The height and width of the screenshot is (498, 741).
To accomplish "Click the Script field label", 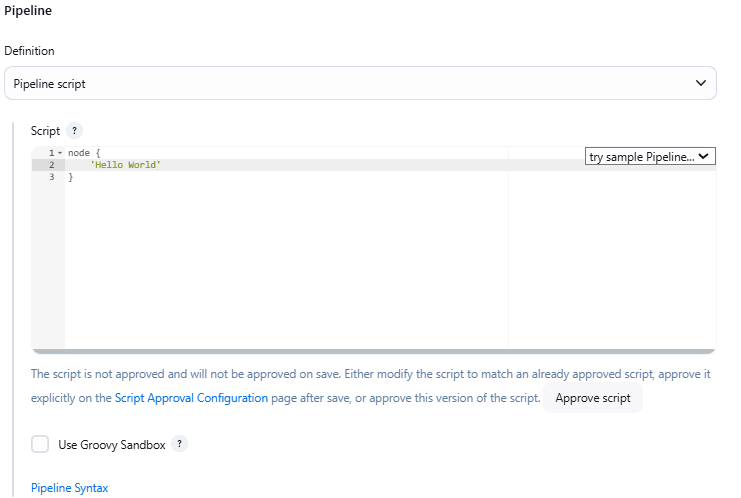I will (46, 131).
